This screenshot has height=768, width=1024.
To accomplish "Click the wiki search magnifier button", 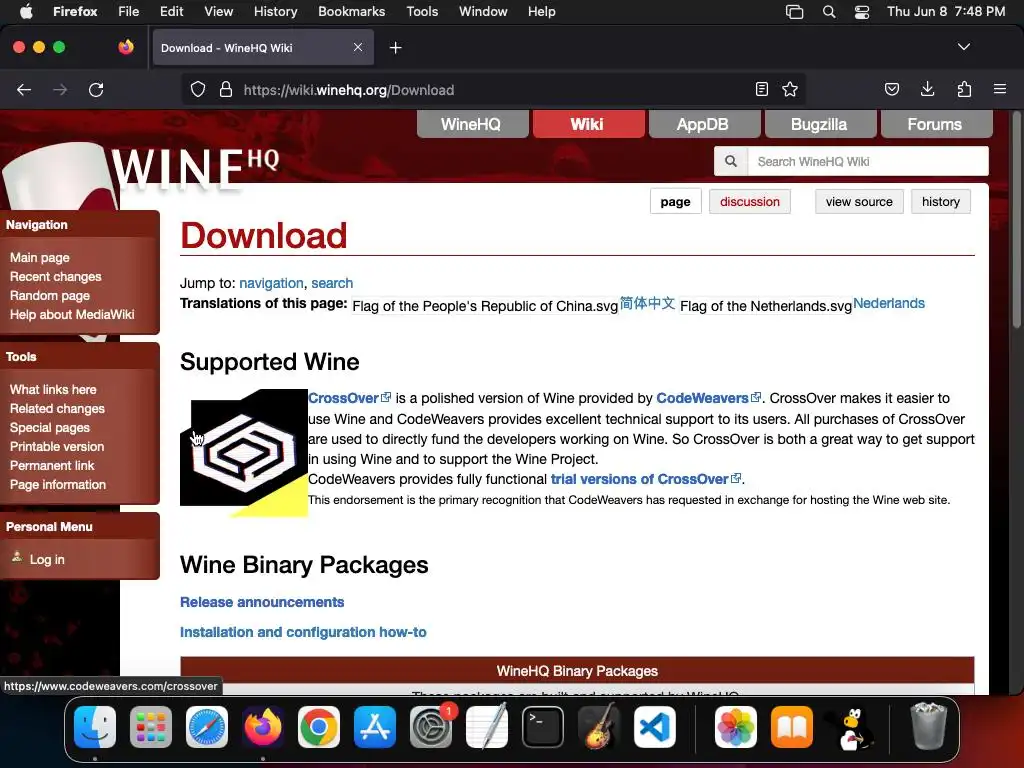I will point(731,161).
